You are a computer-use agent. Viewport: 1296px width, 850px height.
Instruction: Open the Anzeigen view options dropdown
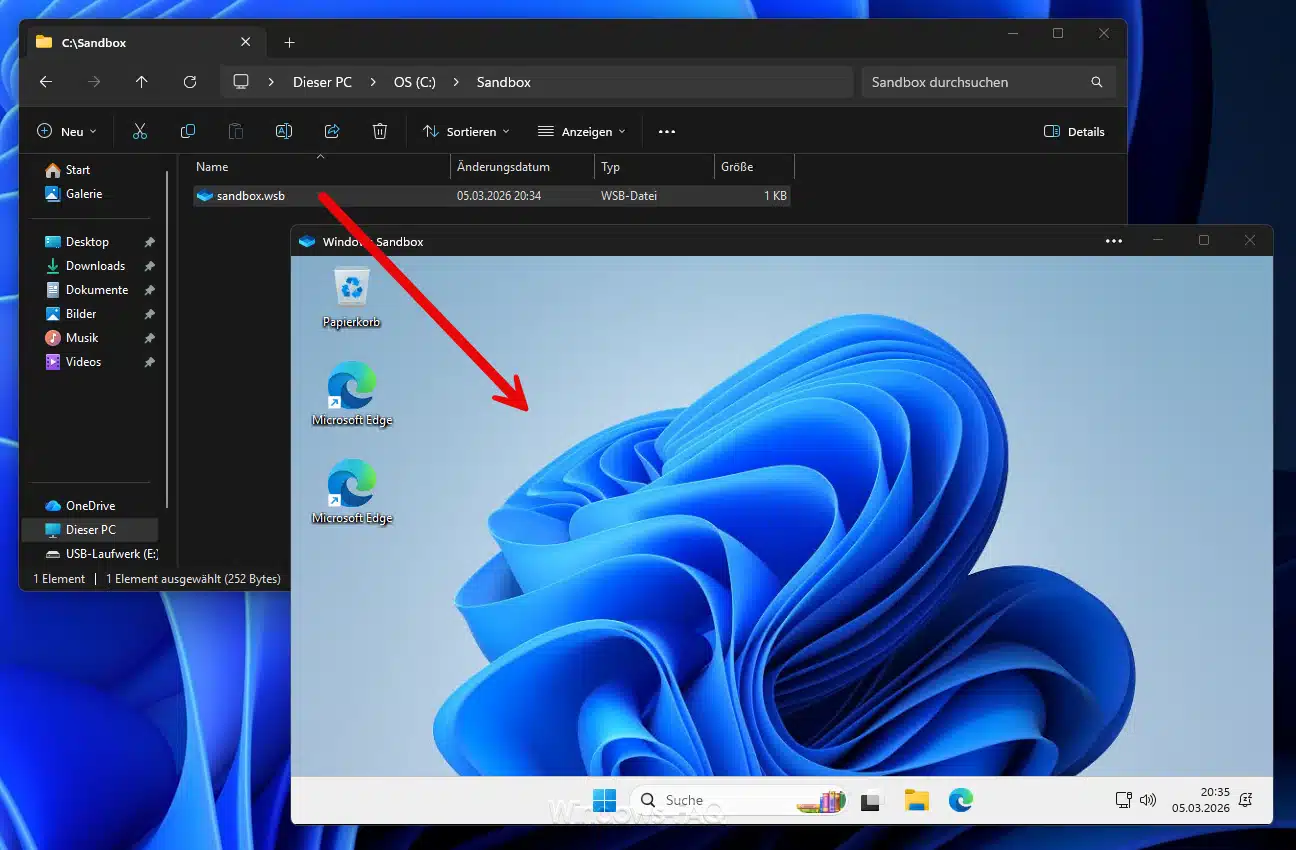[581, 131]
